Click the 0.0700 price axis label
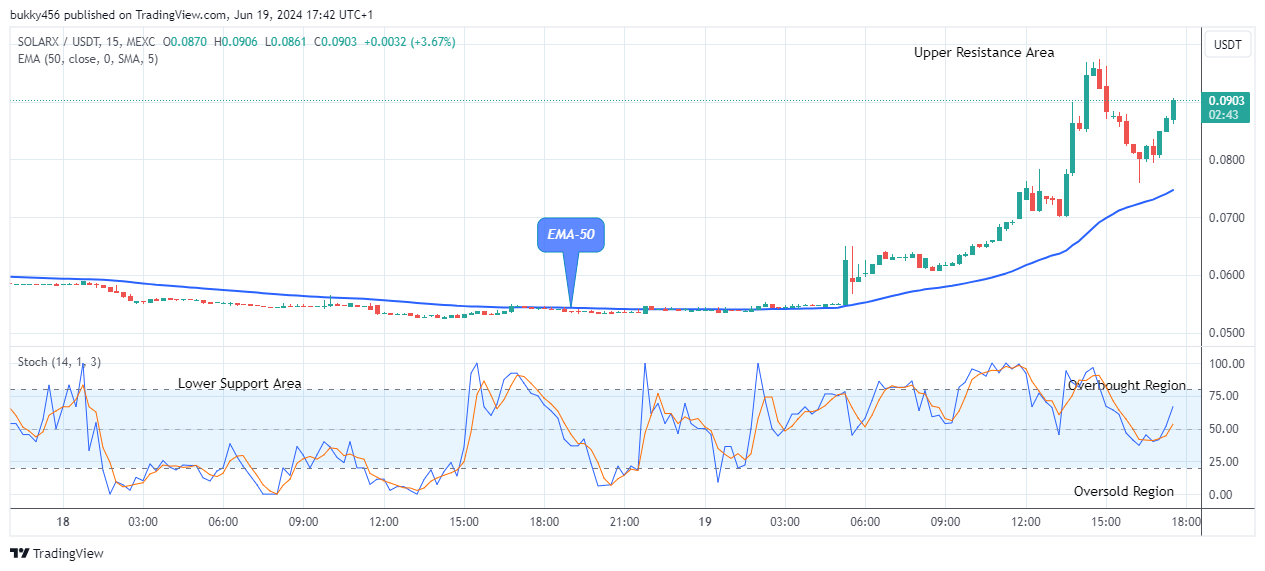 pyautogui.click(x=1225, y=218)
